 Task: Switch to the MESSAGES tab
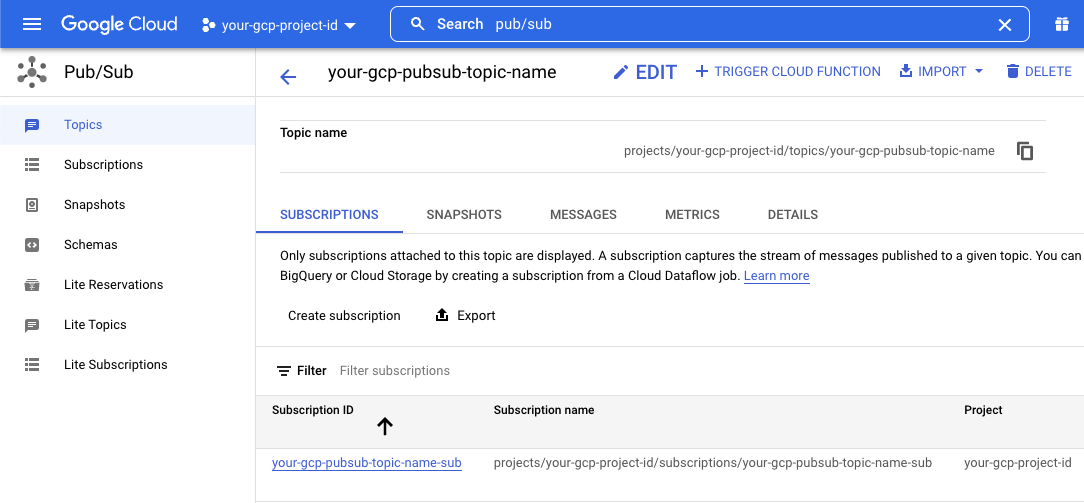tap(583, 215)
